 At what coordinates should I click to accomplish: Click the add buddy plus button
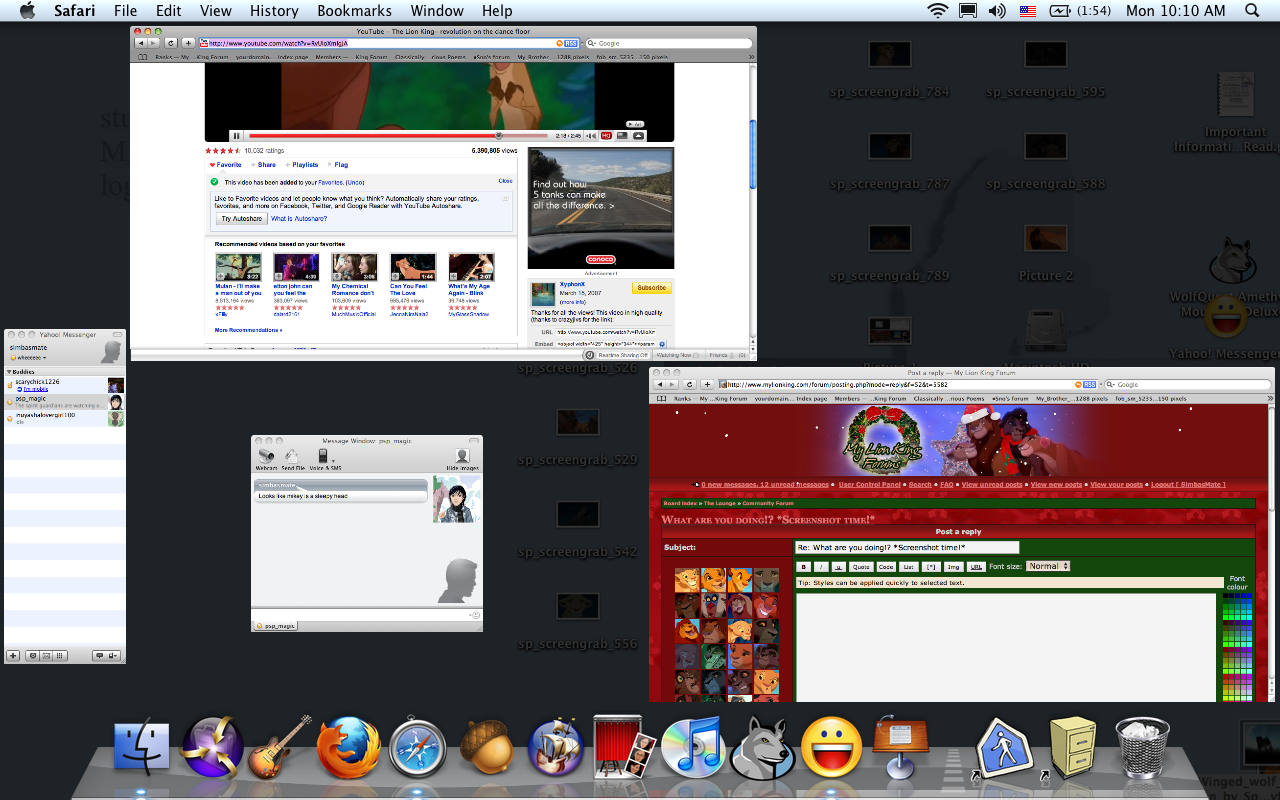tap(13, 655)
